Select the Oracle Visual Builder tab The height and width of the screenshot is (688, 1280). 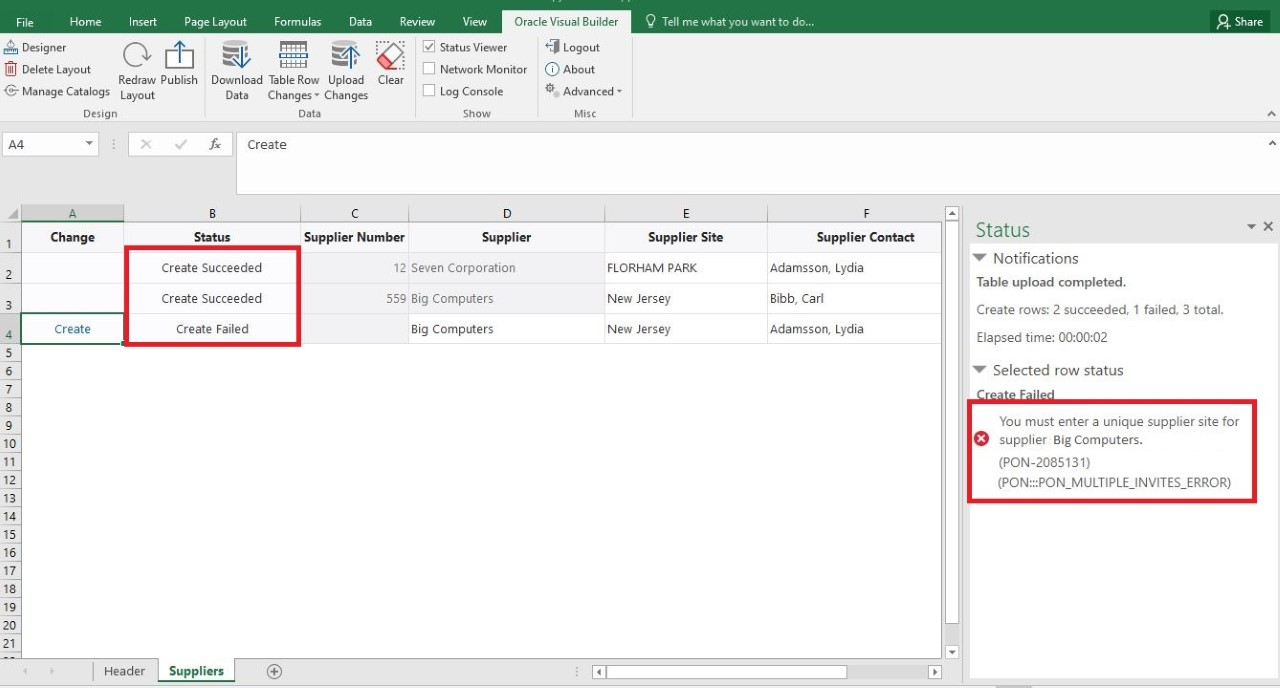[566, 21]
